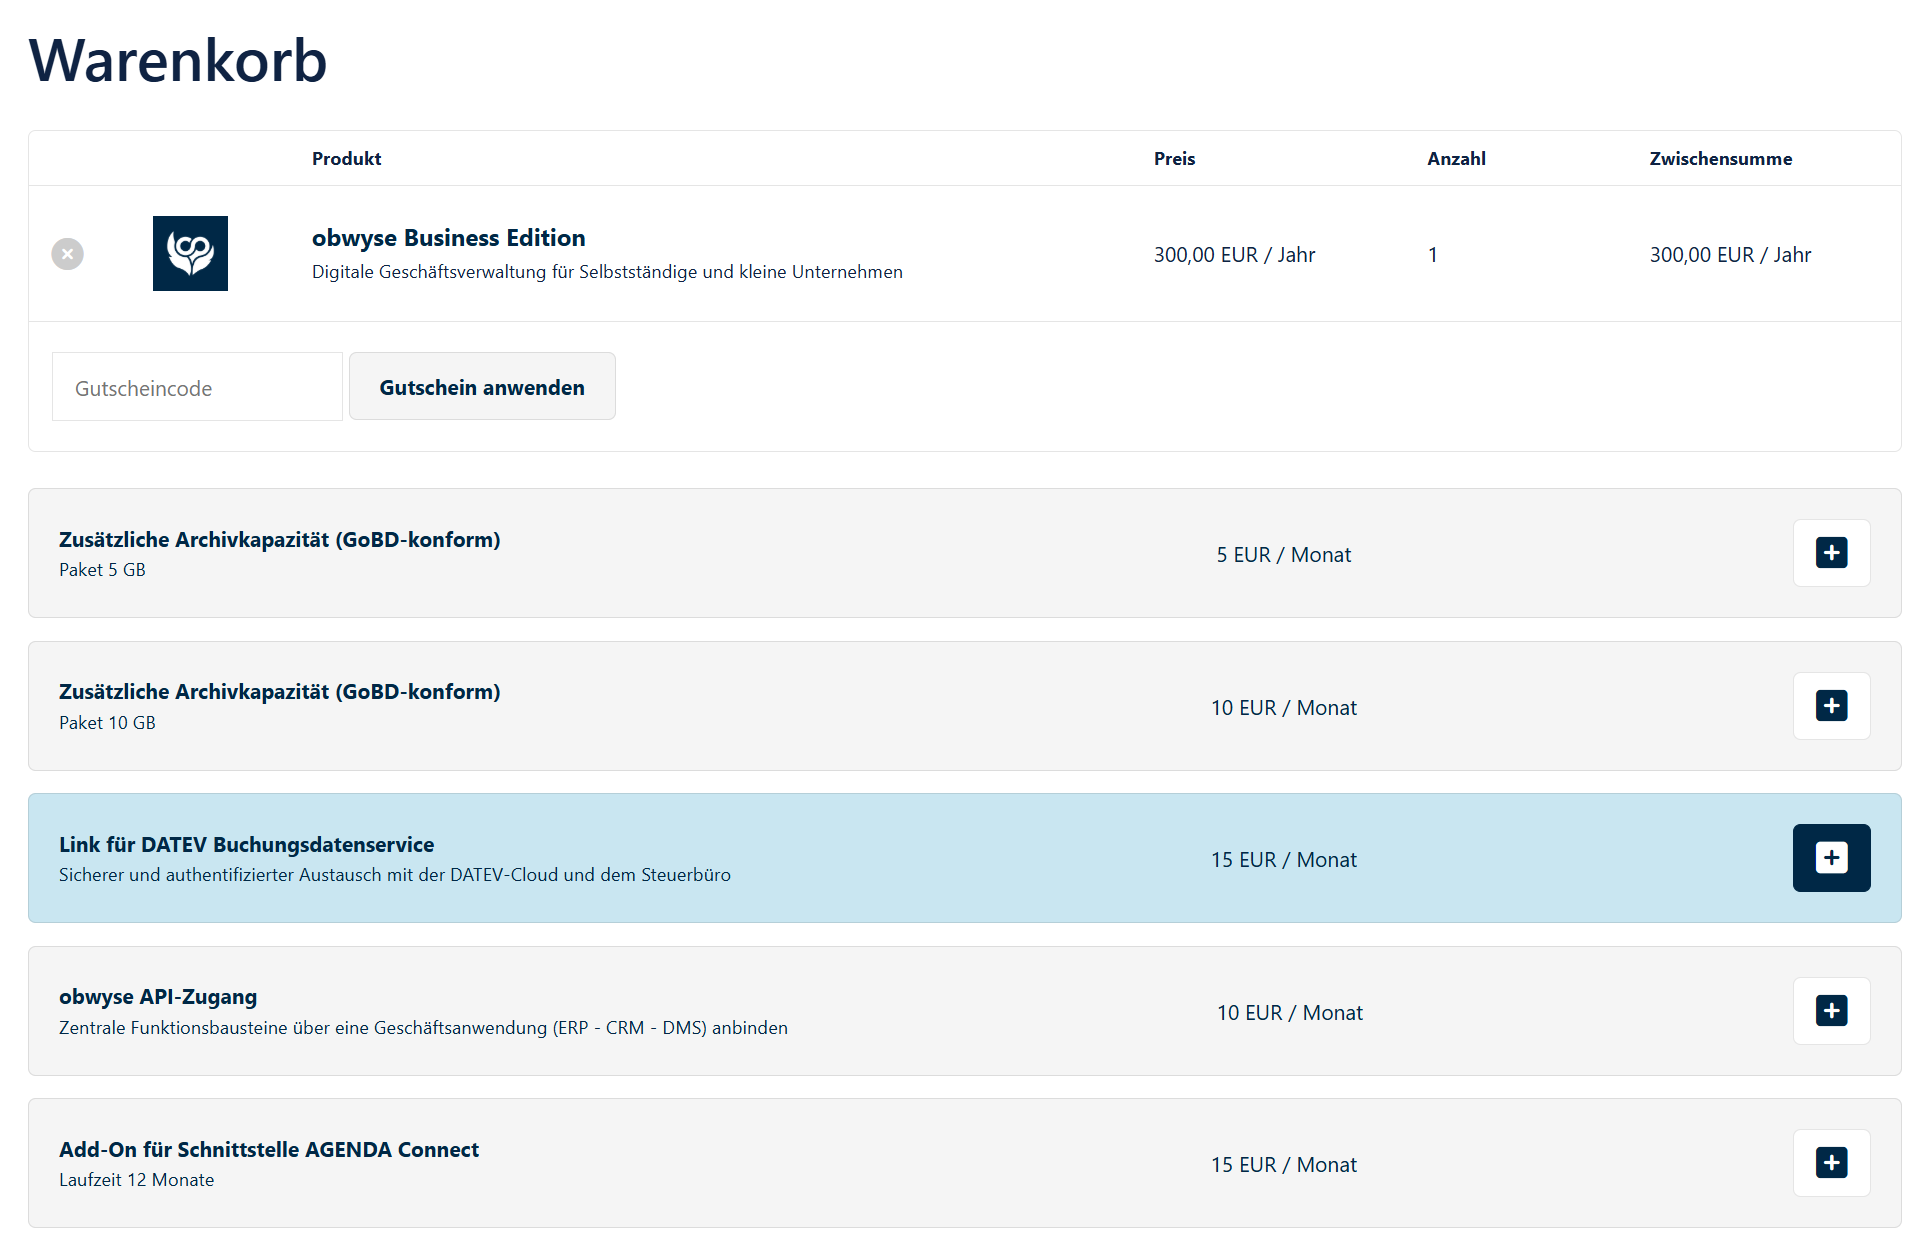Select the Zusätzliche Archivkapazität Paket 5 GB title
The image size is (1930, 1250).
coord(279,540)
